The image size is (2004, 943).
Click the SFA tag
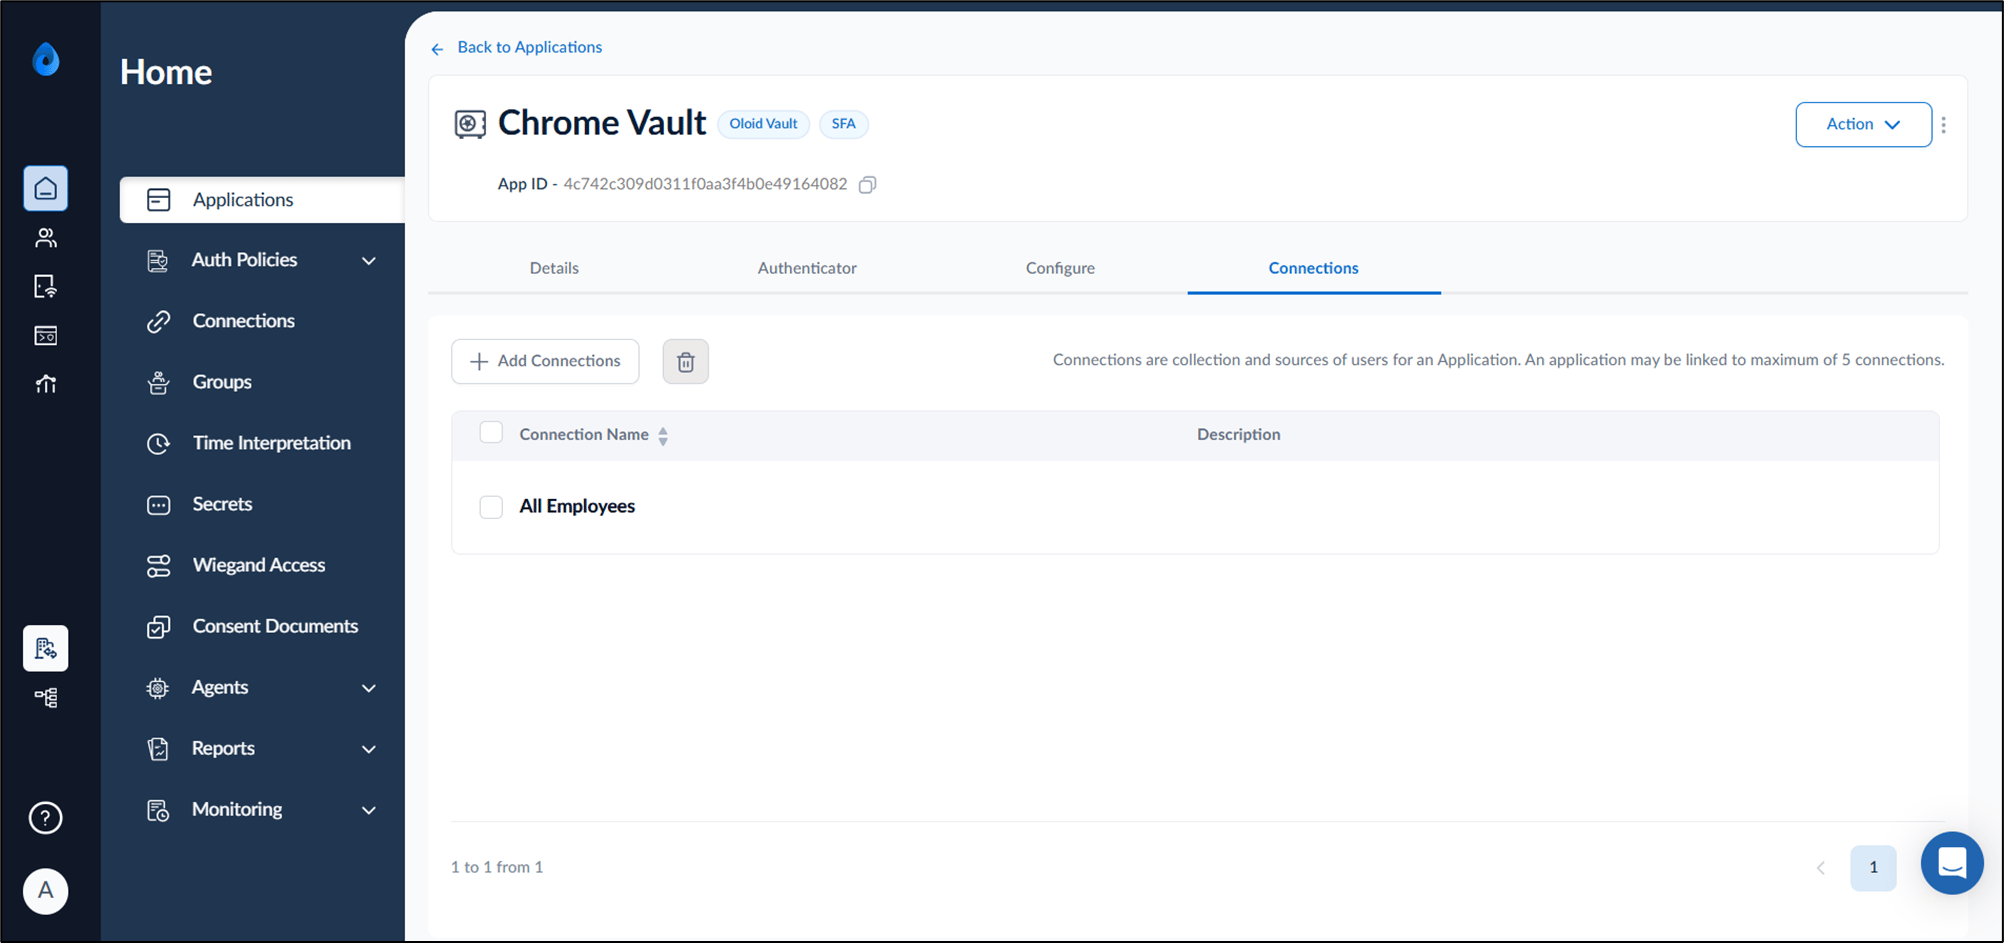(844, 124)
